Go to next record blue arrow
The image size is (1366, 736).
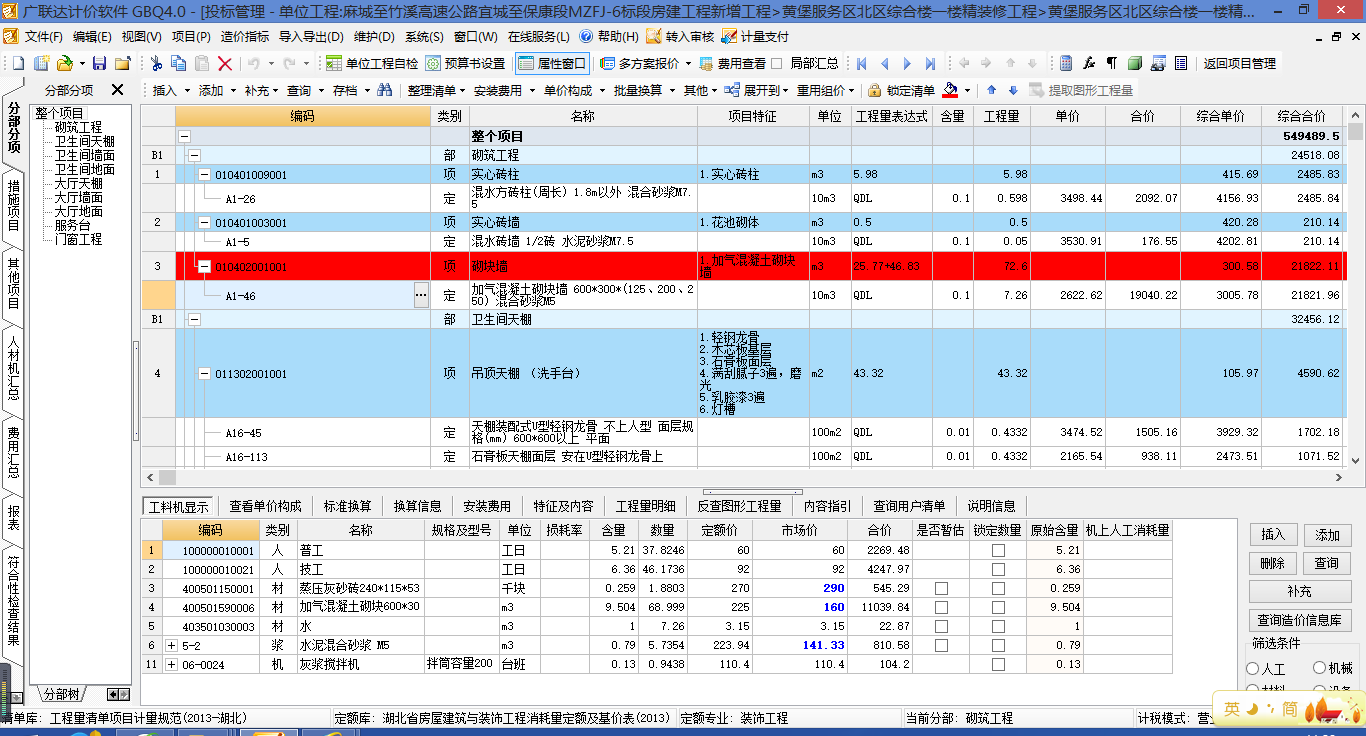[907, 63]
